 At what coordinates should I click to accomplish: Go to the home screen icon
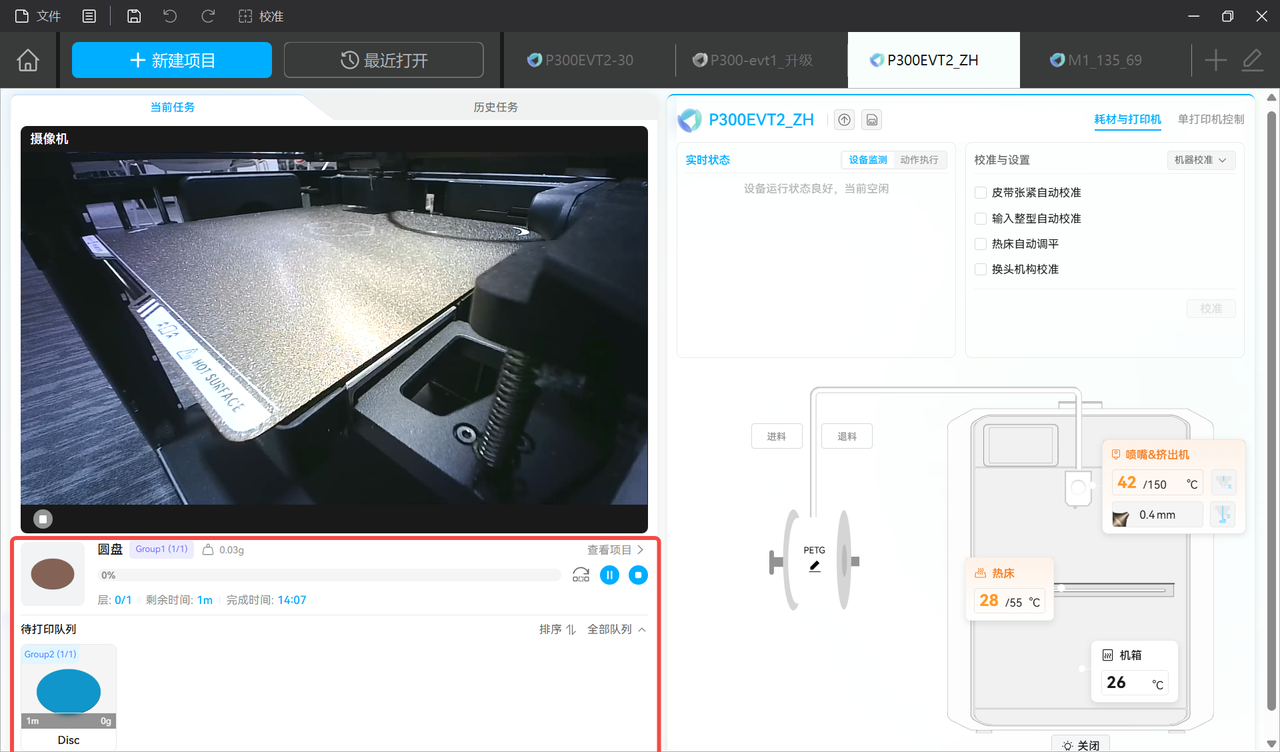coord(28,60)
